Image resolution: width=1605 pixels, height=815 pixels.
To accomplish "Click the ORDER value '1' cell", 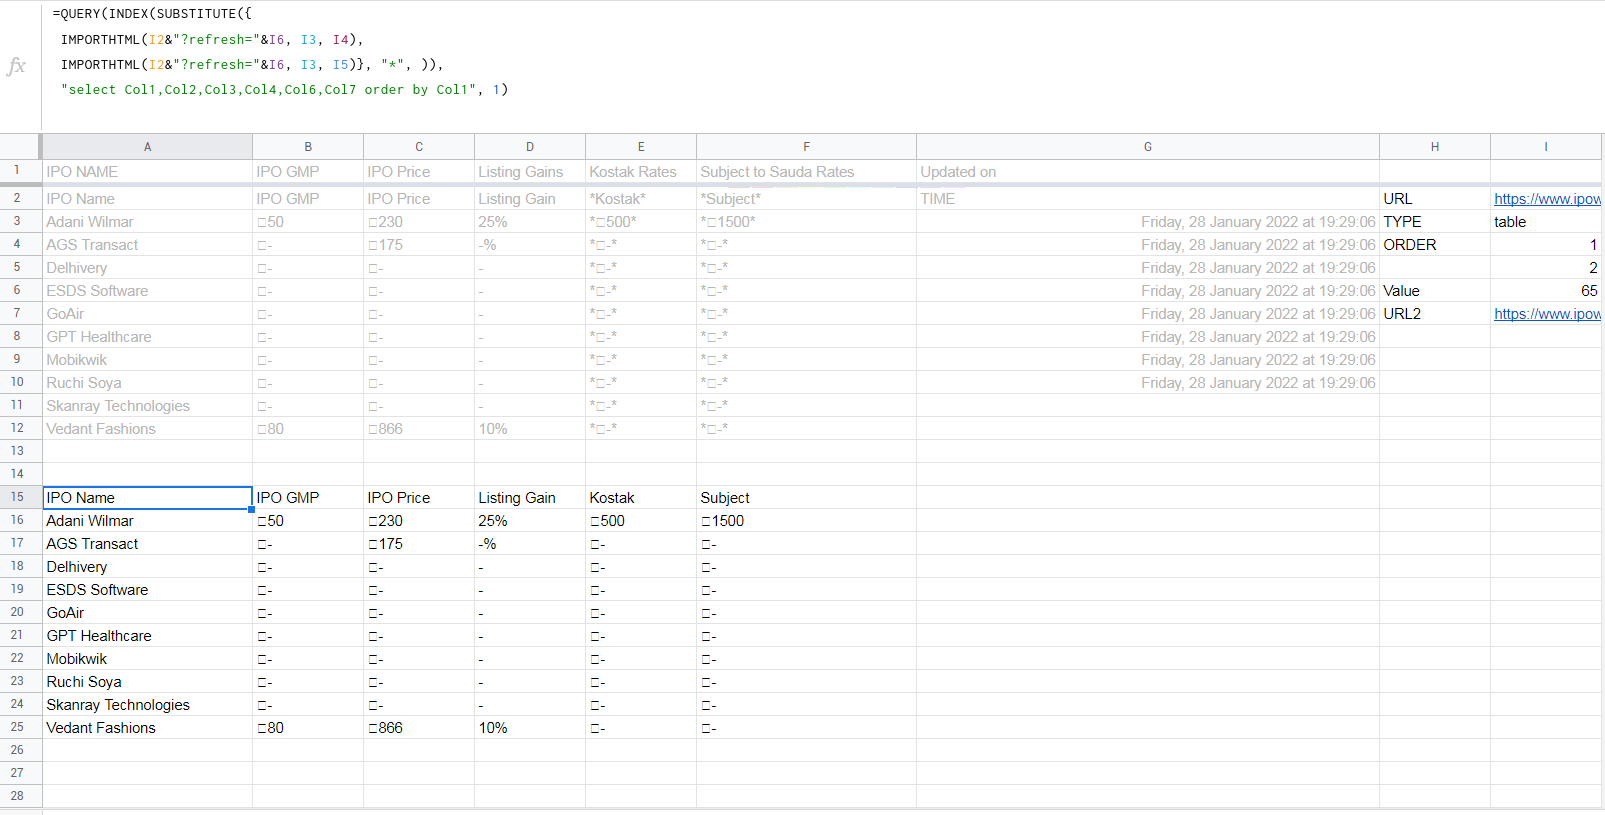I will pos(1546,245).
